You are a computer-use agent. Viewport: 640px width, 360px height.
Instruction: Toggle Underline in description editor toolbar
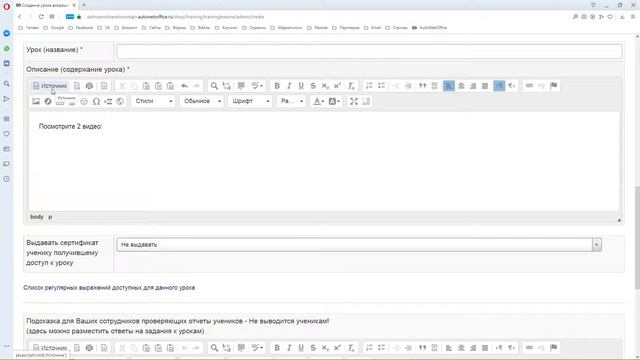pos(301,86)
